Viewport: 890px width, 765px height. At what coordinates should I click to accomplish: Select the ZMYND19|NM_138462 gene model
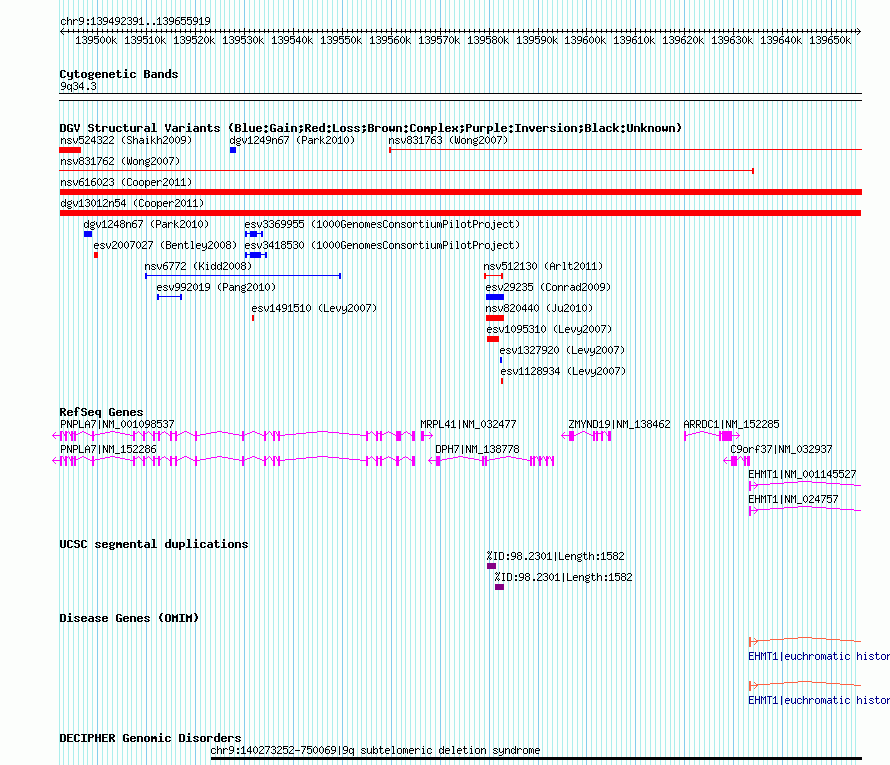pos(586,436)
